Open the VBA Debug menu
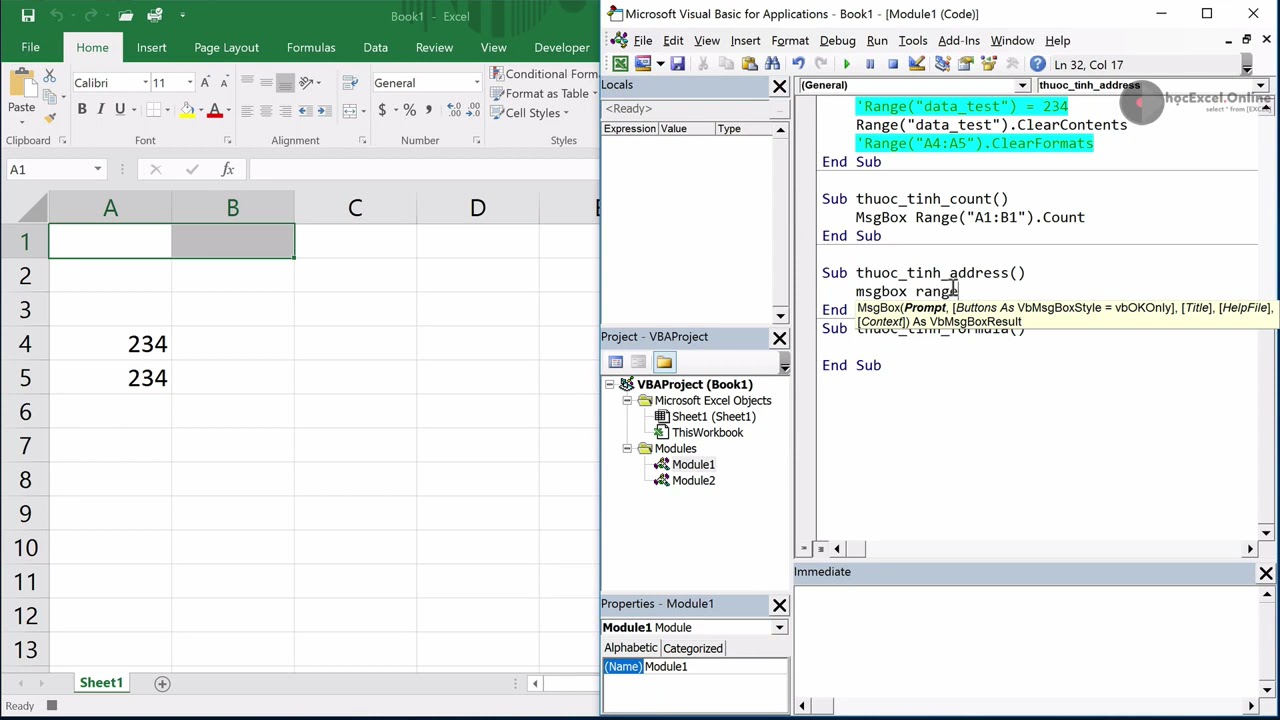This screenshot has width=1280, height=720. tap(837, 41)
